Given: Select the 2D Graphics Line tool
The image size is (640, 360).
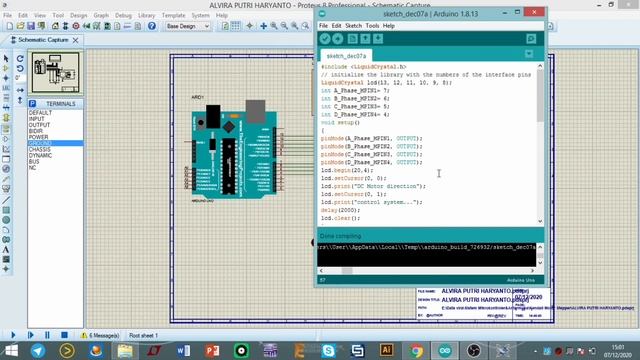Looking at the screenshot, I should [6, 200].
